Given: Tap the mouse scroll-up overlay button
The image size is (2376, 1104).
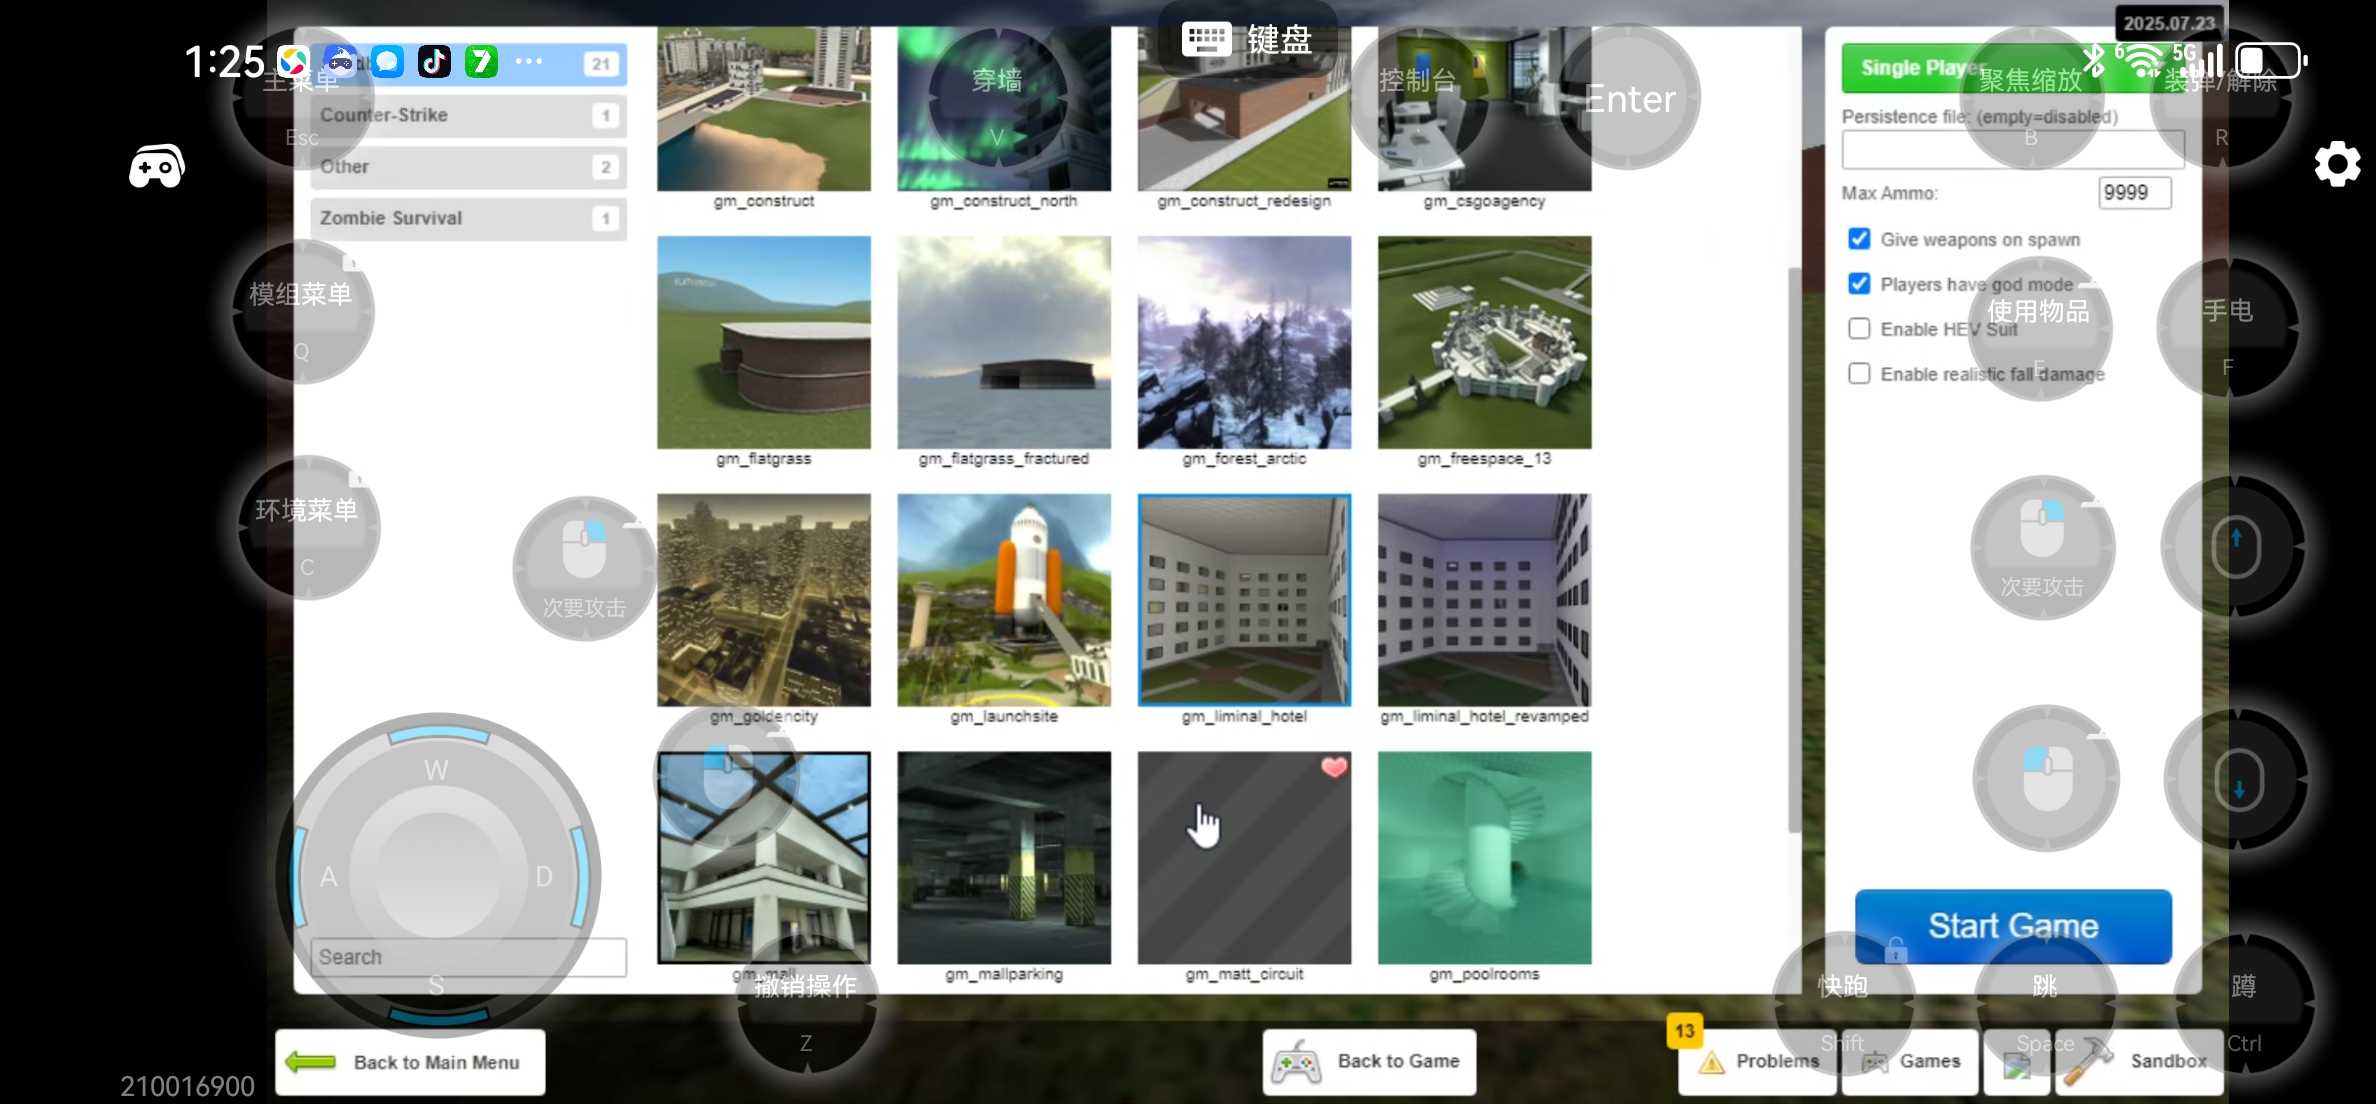Looking at the screenshot, I should pyautogui.click(x=2234, y=546).
